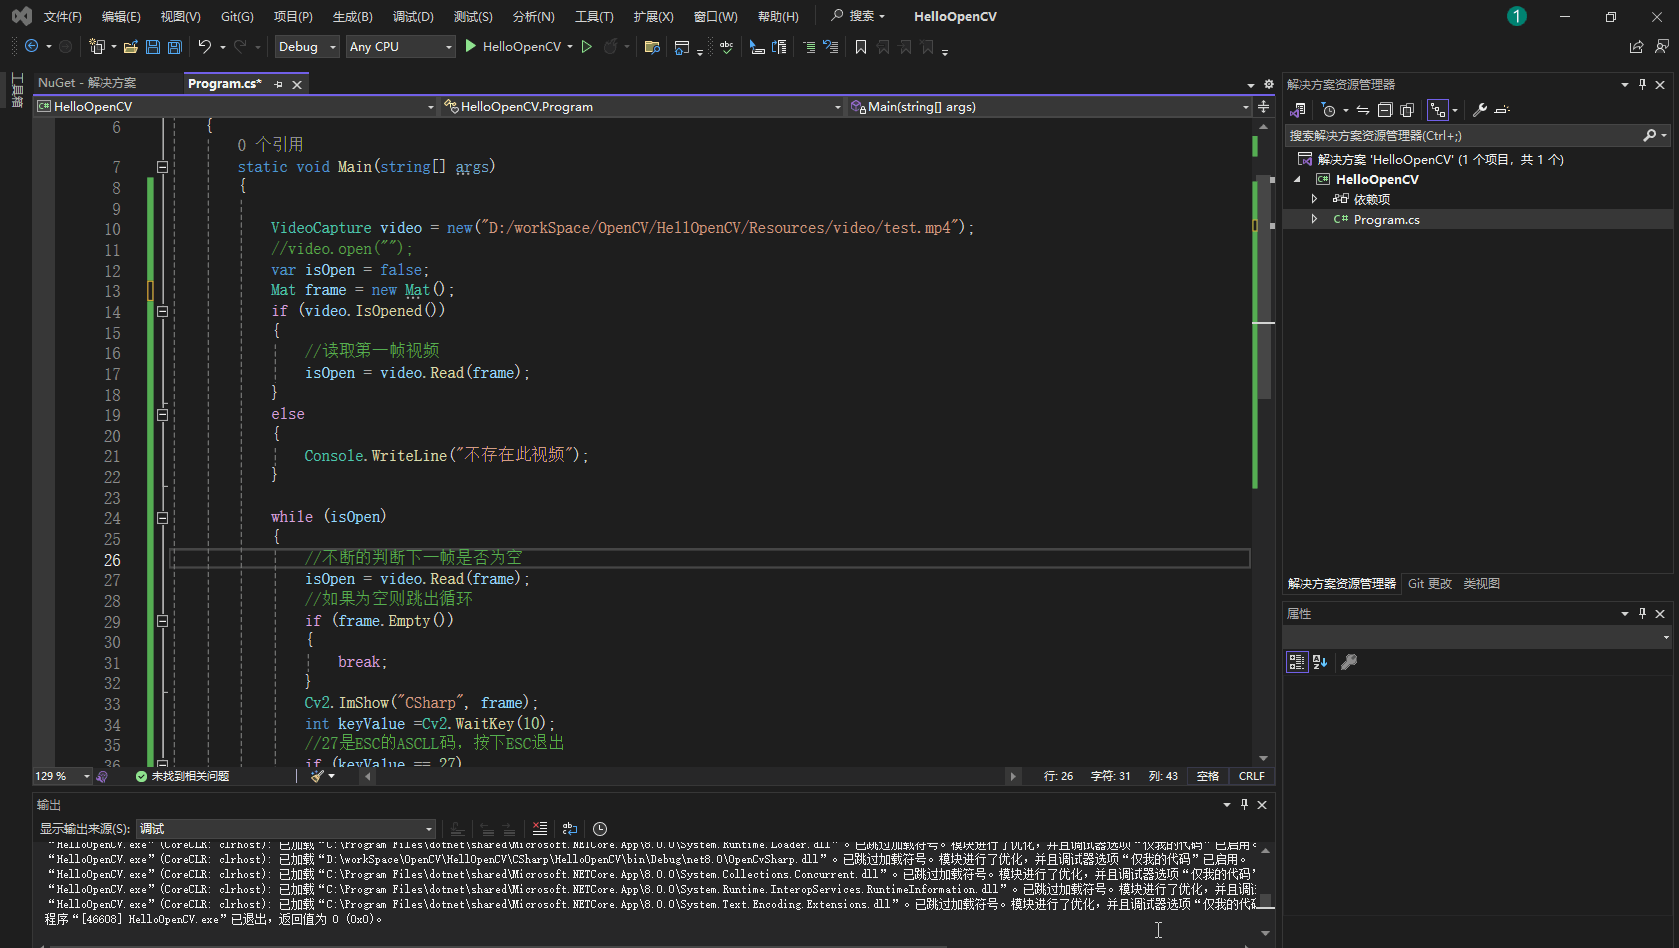
Task: Open the 工具(T) menu
Action: click(594, 16)
